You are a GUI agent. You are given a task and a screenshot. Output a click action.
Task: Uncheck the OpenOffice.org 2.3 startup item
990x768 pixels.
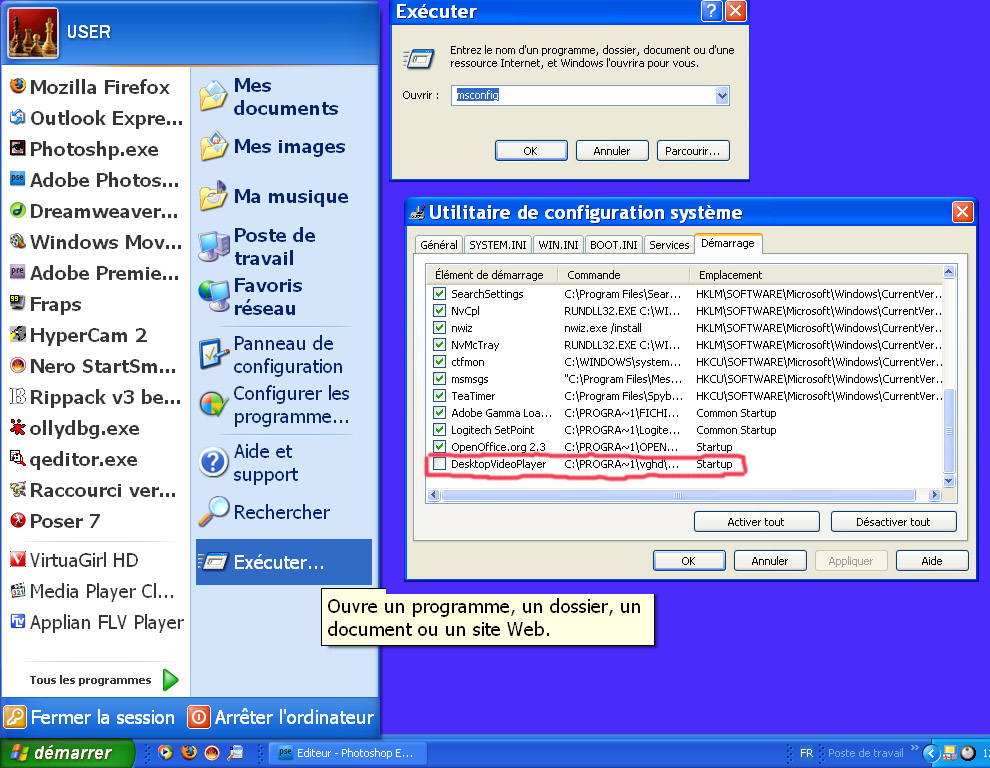(439, 447)
